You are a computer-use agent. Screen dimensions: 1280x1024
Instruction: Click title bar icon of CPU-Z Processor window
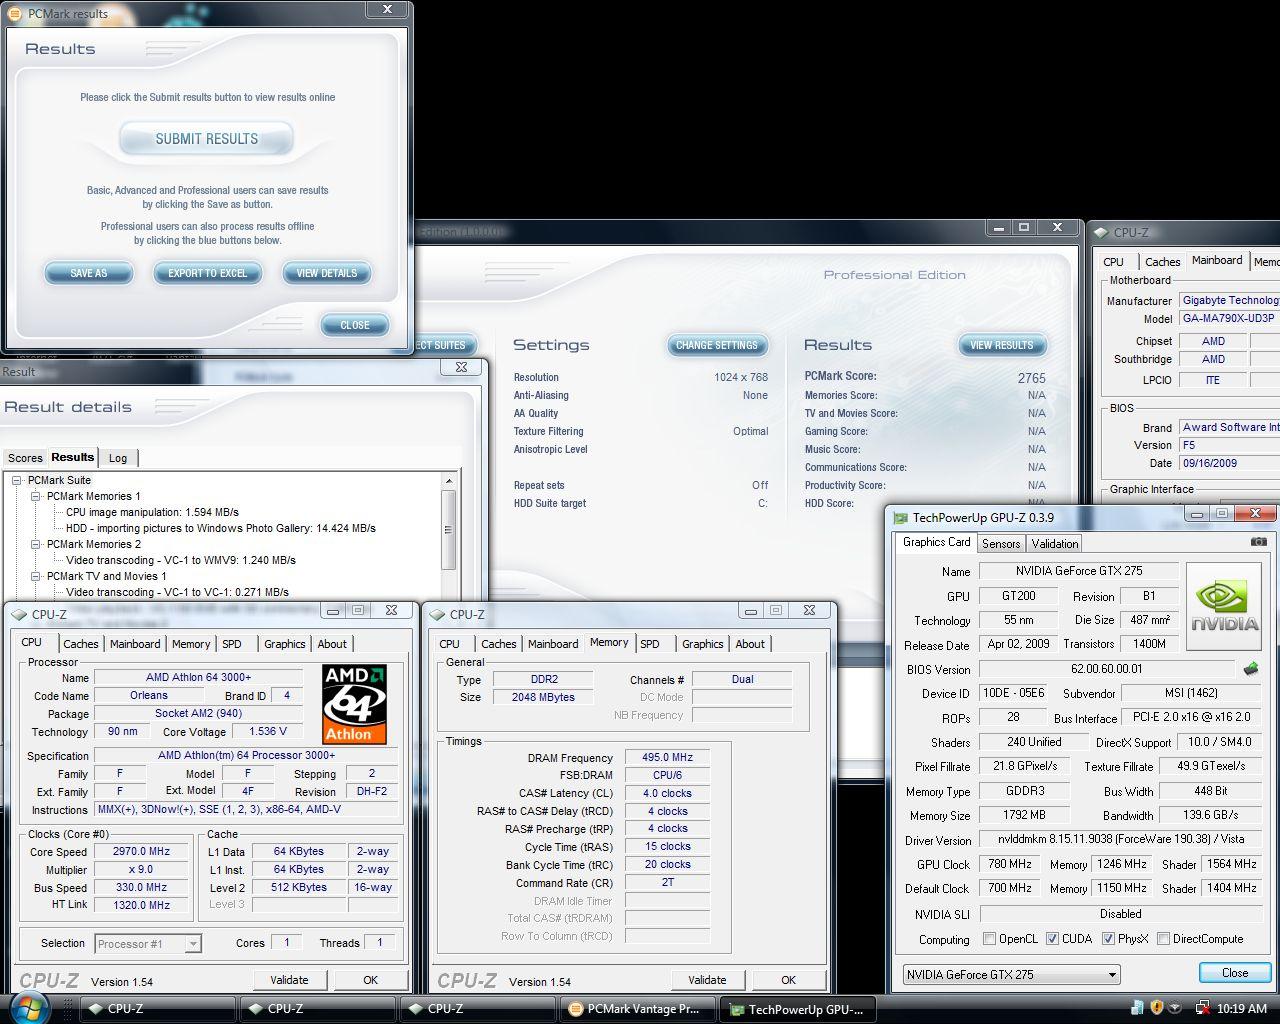coord(20,615)
